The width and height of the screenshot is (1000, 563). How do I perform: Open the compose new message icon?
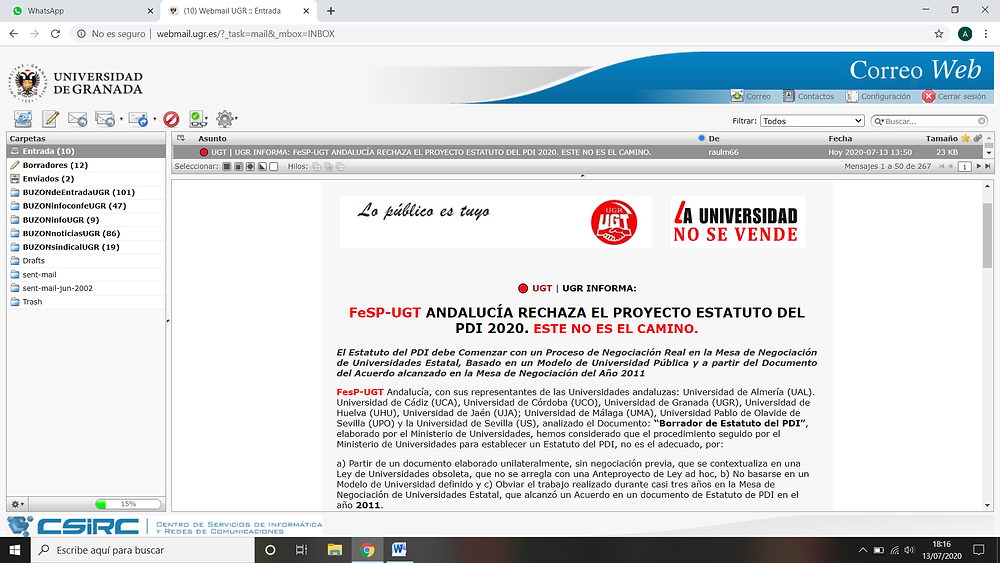50,119
